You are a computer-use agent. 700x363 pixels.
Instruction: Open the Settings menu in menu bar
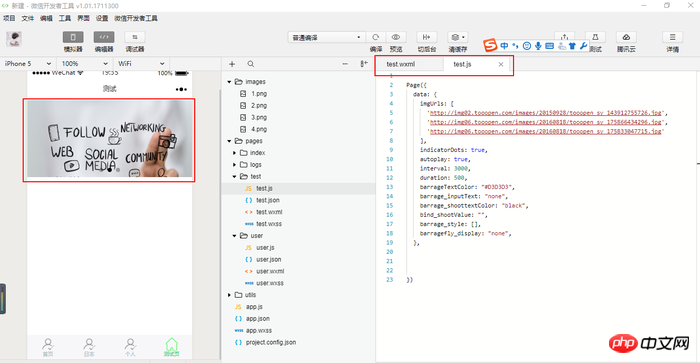click(102, 18)
